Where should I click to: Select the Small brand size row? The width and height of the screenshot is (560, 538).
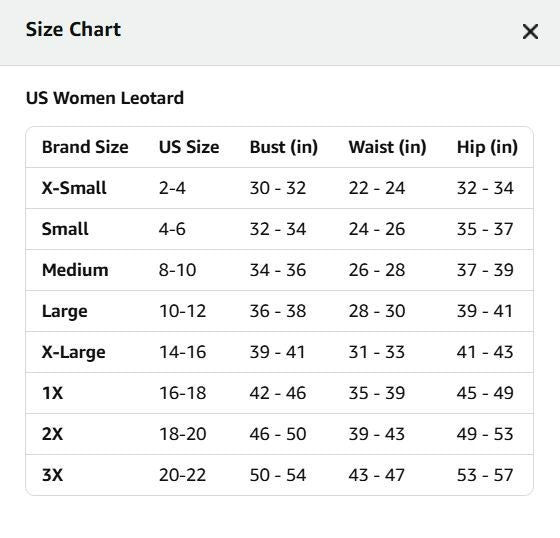coord(279,229)
